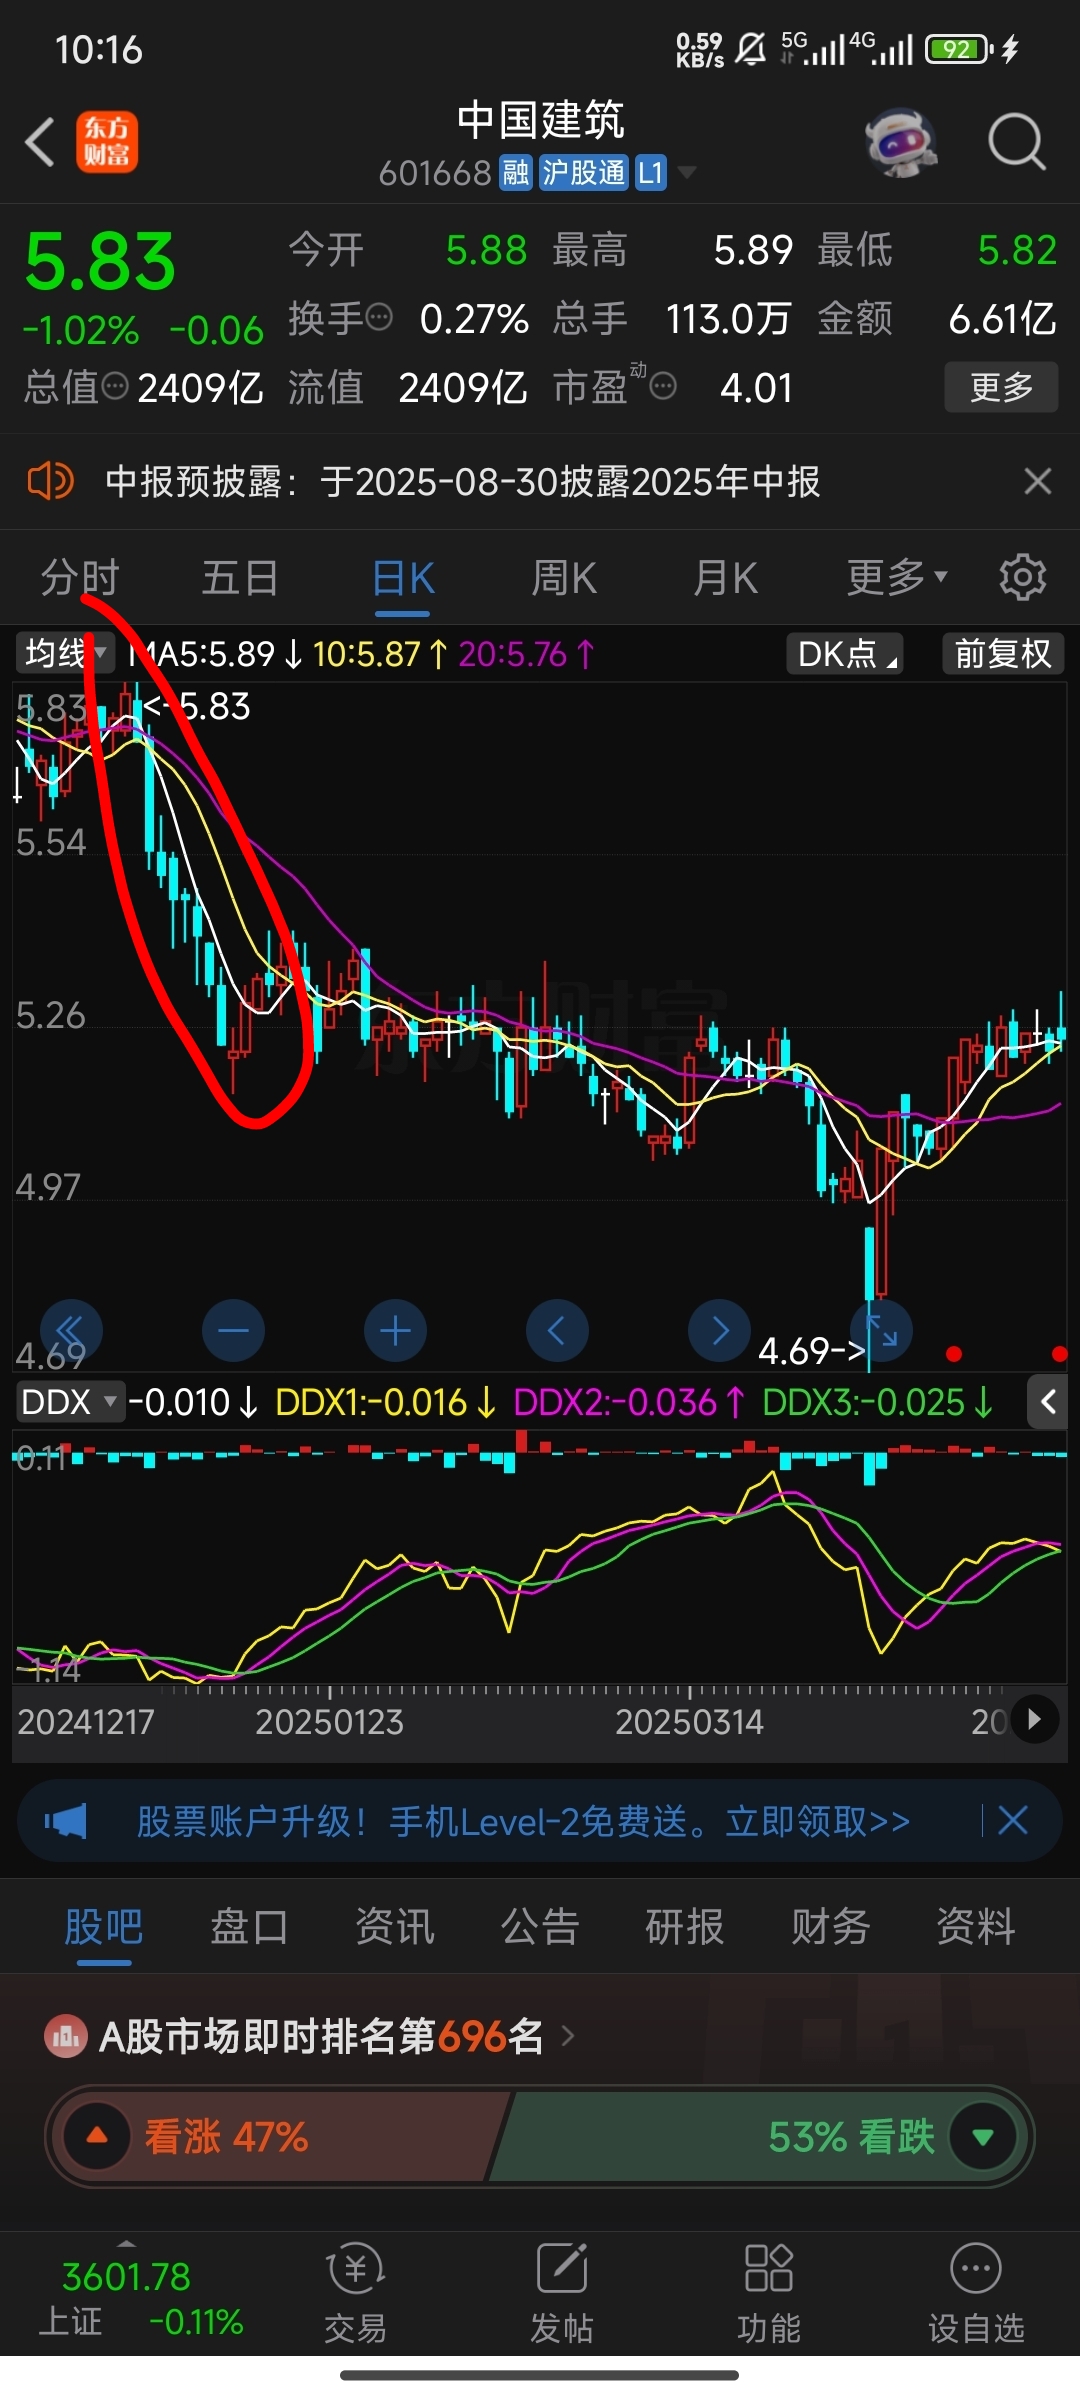This screenshot has width=1080, height=2400.
Task: Switch to the 周K chart tab
Action: (564, 577)
